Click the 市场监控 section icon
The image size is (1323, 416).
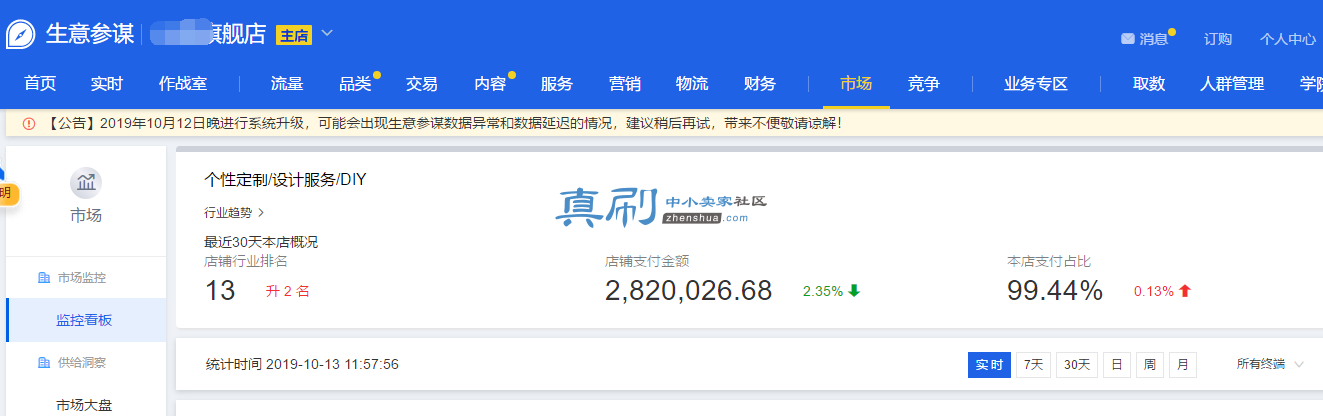point(43,278)
